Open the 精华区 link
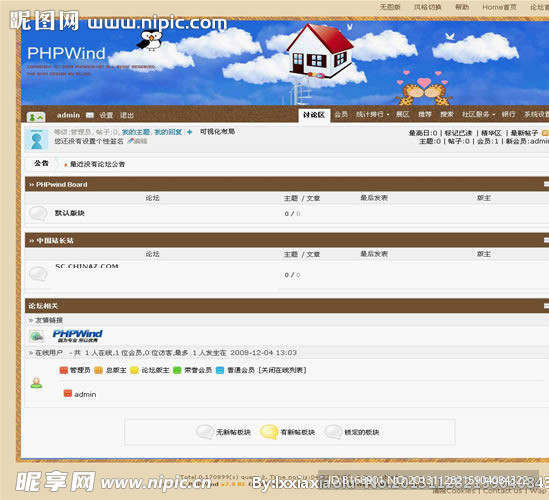 pos(491,133)
